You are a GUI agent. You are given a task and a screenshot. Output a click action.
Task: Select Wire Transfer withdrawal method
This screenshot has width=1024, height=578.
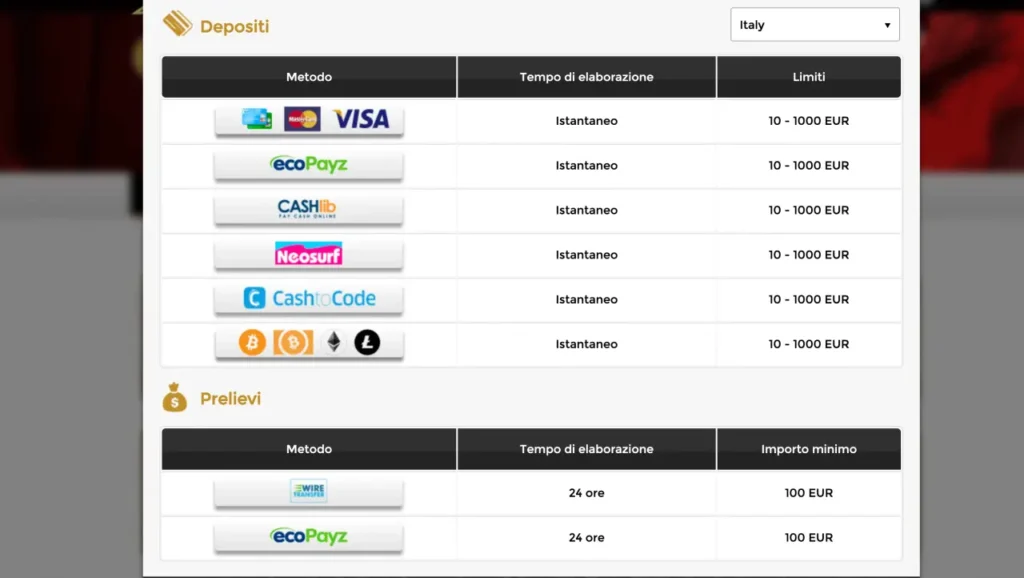(308, 492)
